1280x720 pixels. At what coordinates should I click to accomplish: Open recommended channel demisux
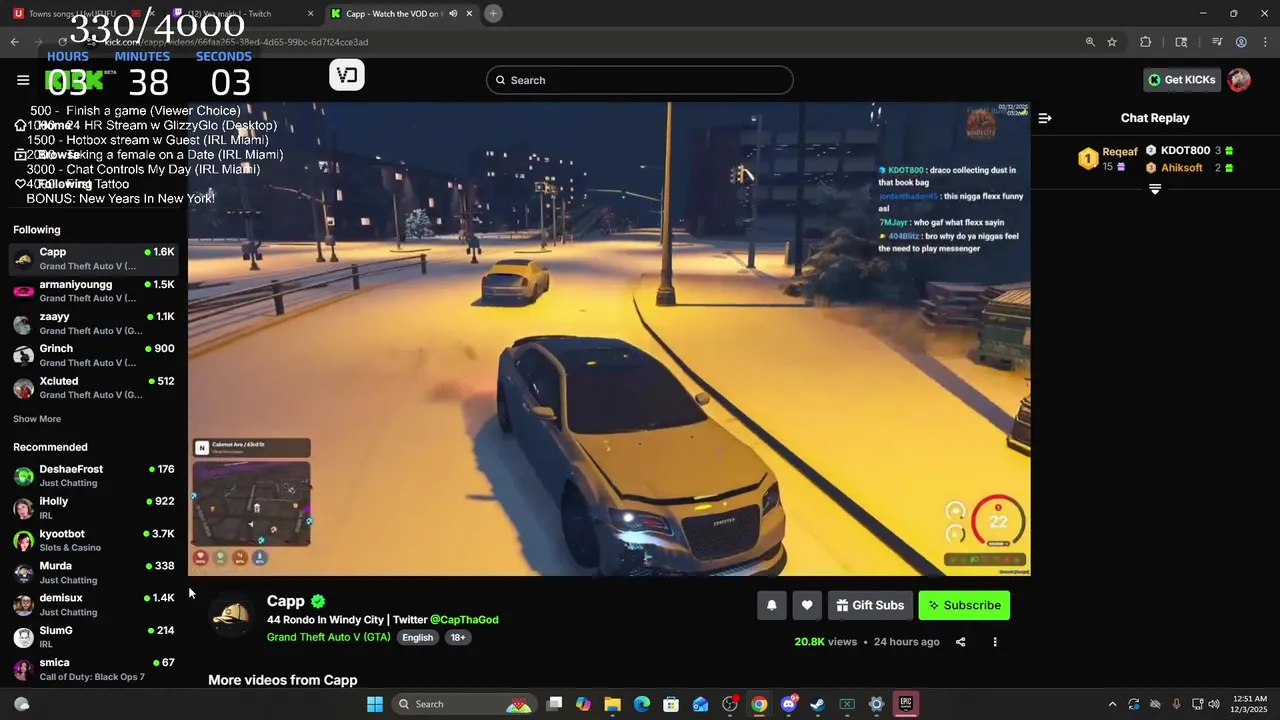(94, 604)
